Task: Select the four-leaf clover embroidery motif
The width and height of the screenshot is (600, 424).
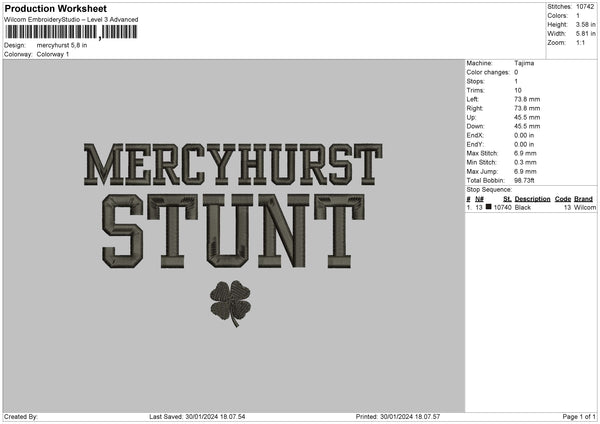Action: (x=230, y=304)
